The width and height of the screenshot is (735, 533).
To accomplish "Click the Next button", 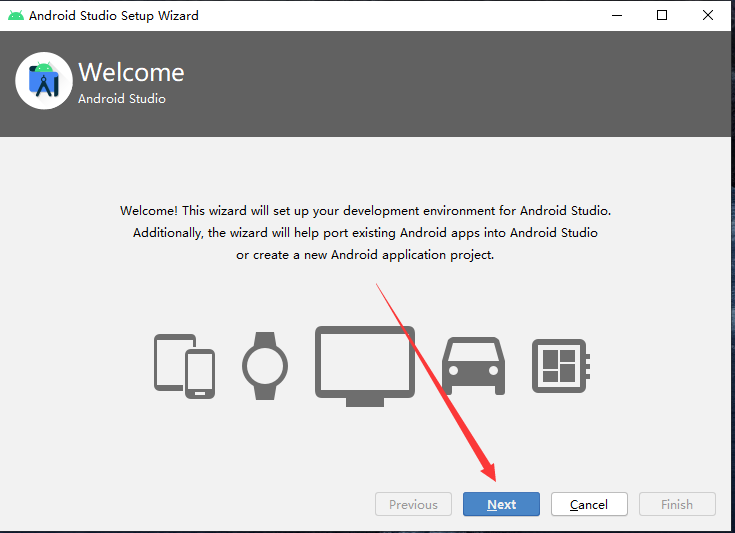I will (x=501, y=504).
